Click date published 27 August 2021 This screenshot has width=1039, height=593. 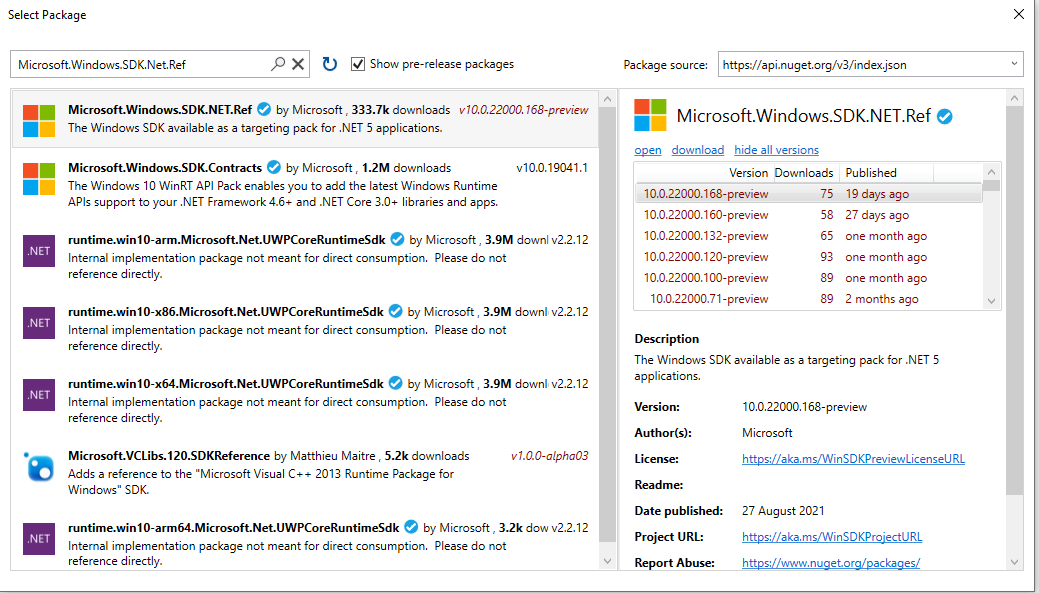coord(783,511)
